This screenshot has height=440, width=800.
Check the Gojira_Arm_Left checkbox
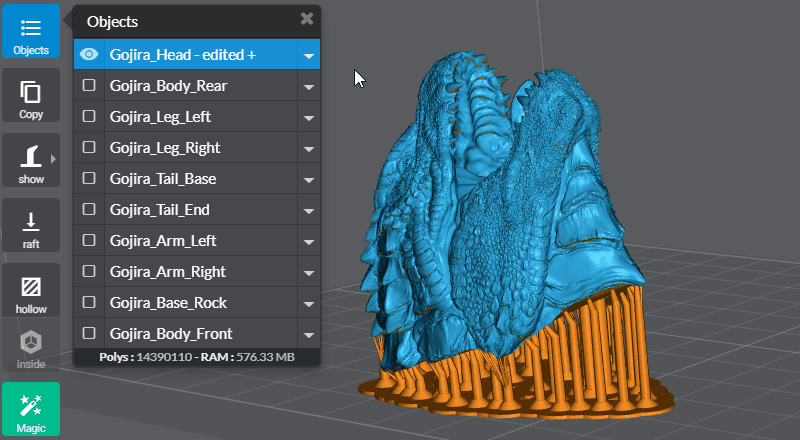(89, 240)
